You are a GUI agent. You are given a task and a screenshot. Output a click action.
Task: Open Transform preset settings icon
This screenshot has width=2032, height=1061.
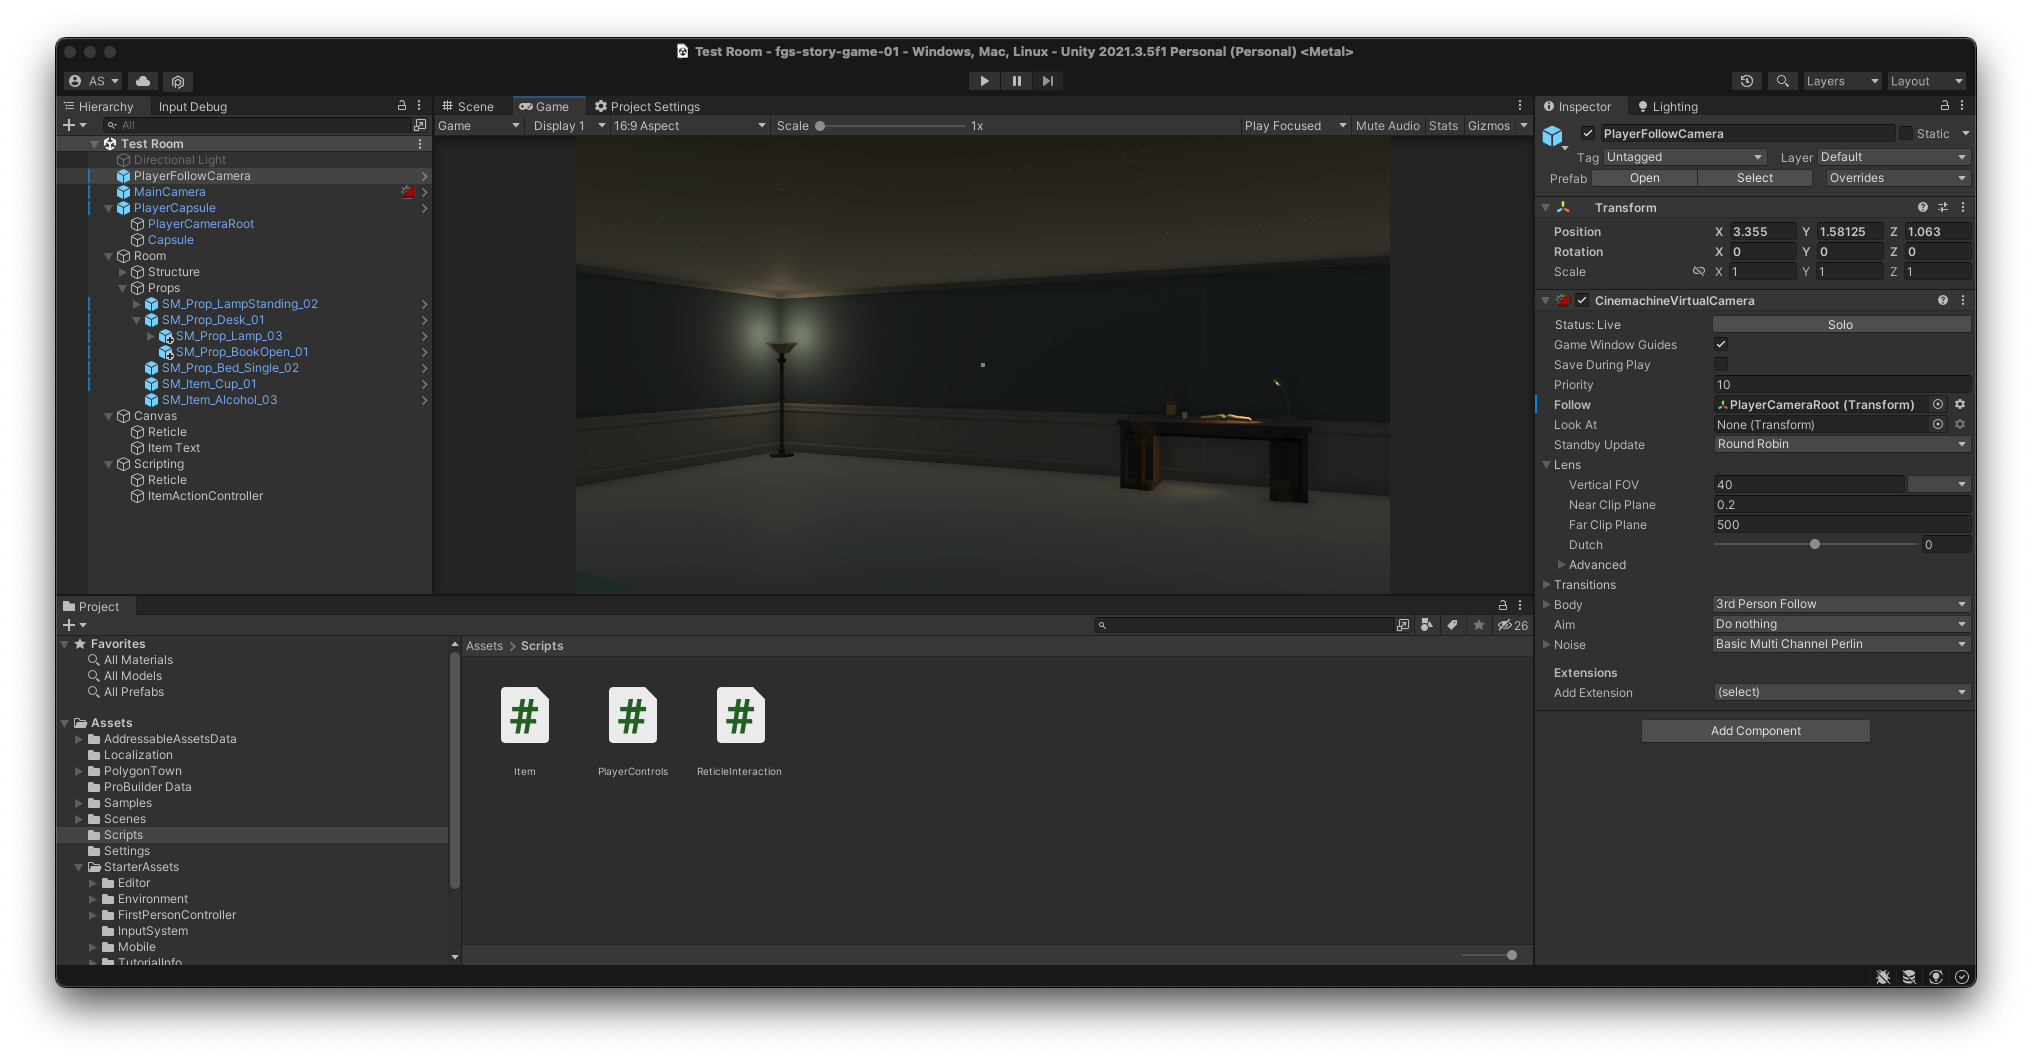pos(1943,207)
